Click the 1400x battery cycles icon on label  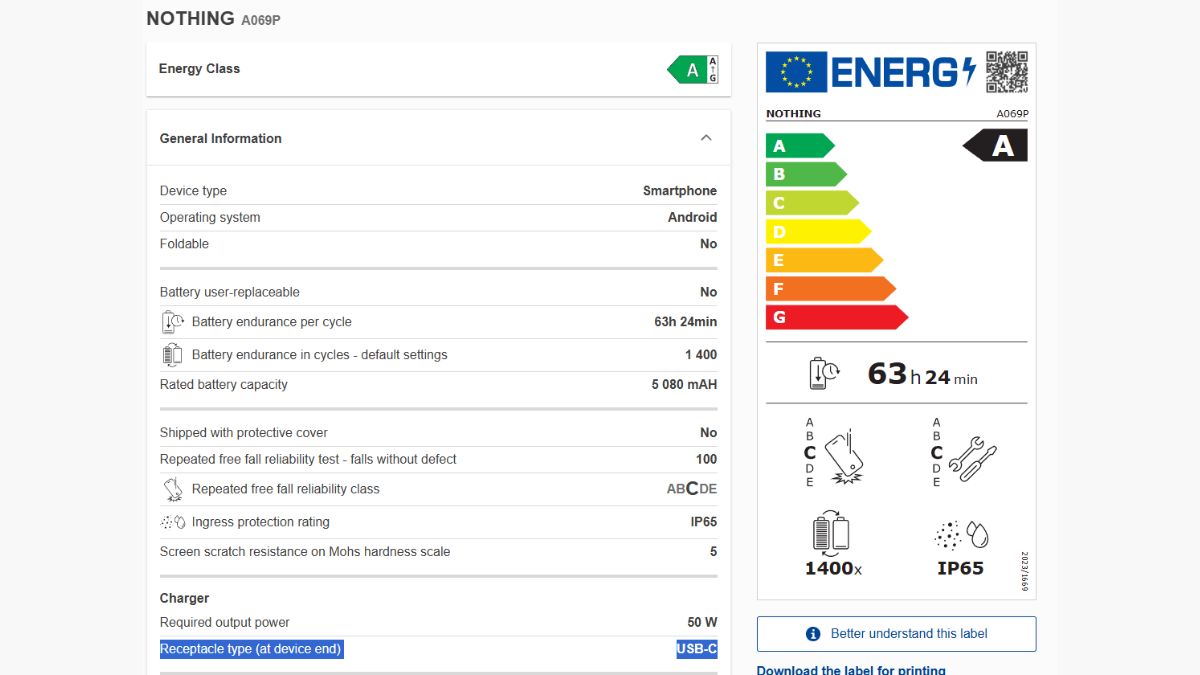click(832, 535)
